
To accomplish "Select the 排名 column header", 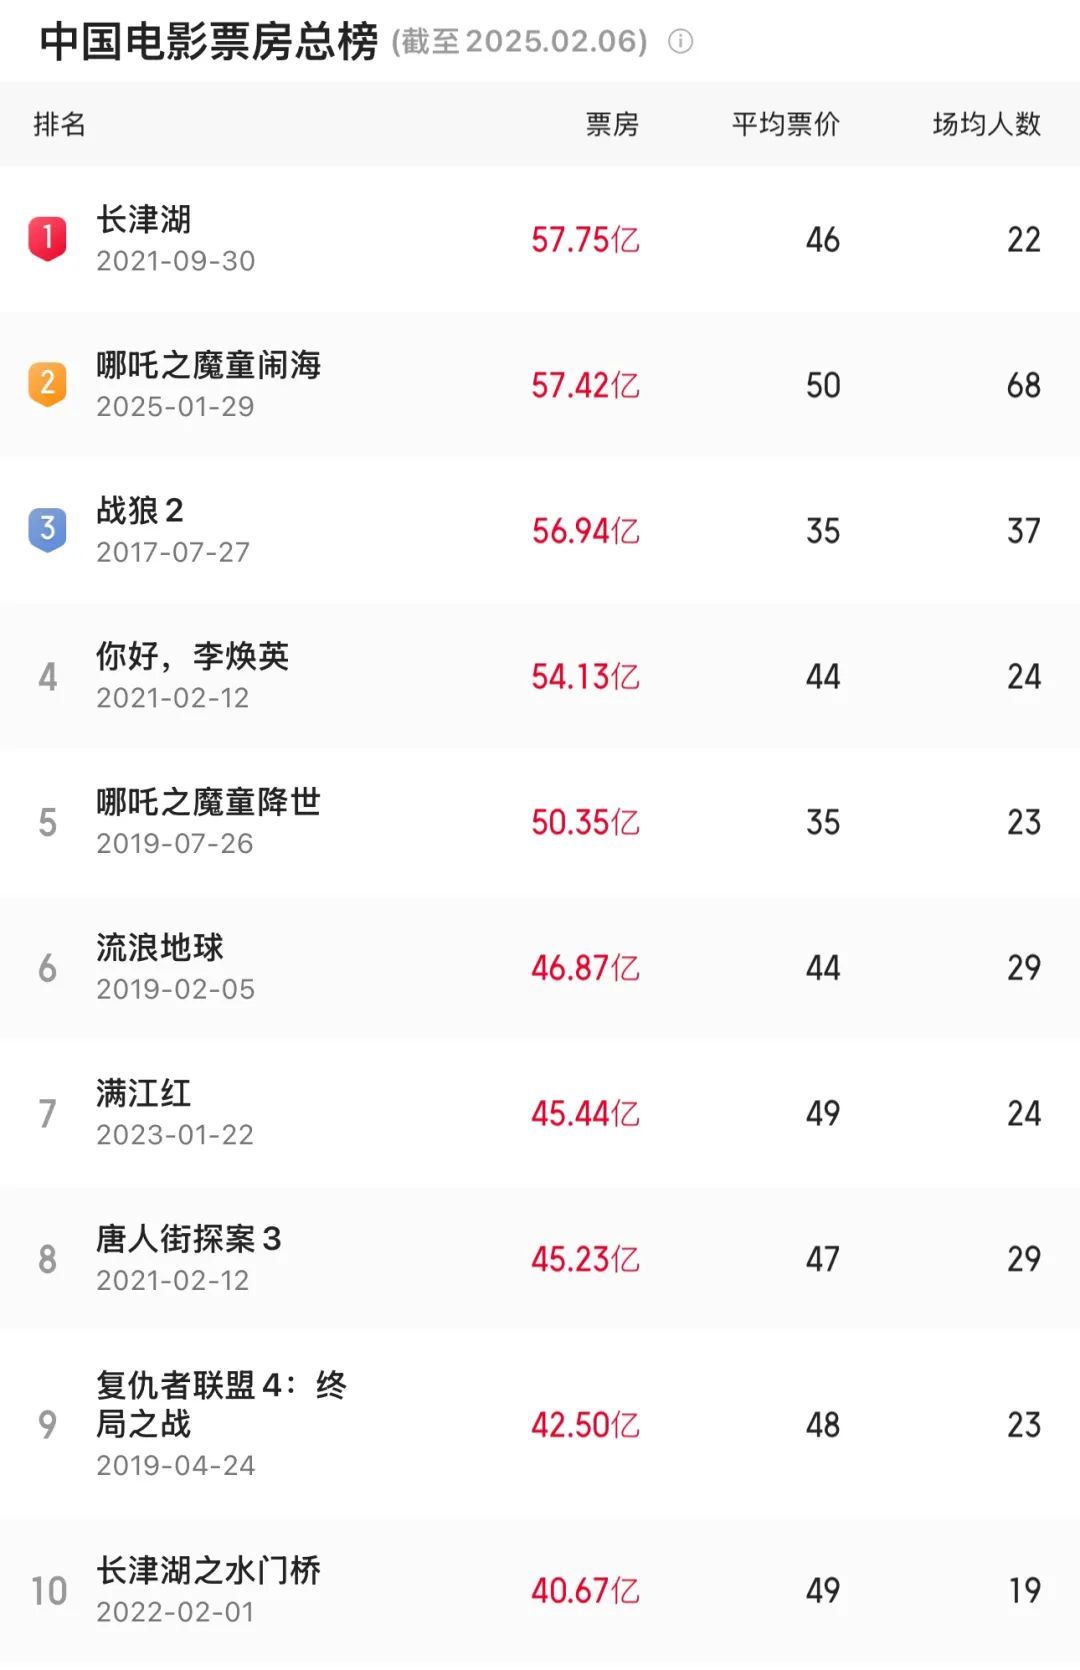I will coord(60,124).
